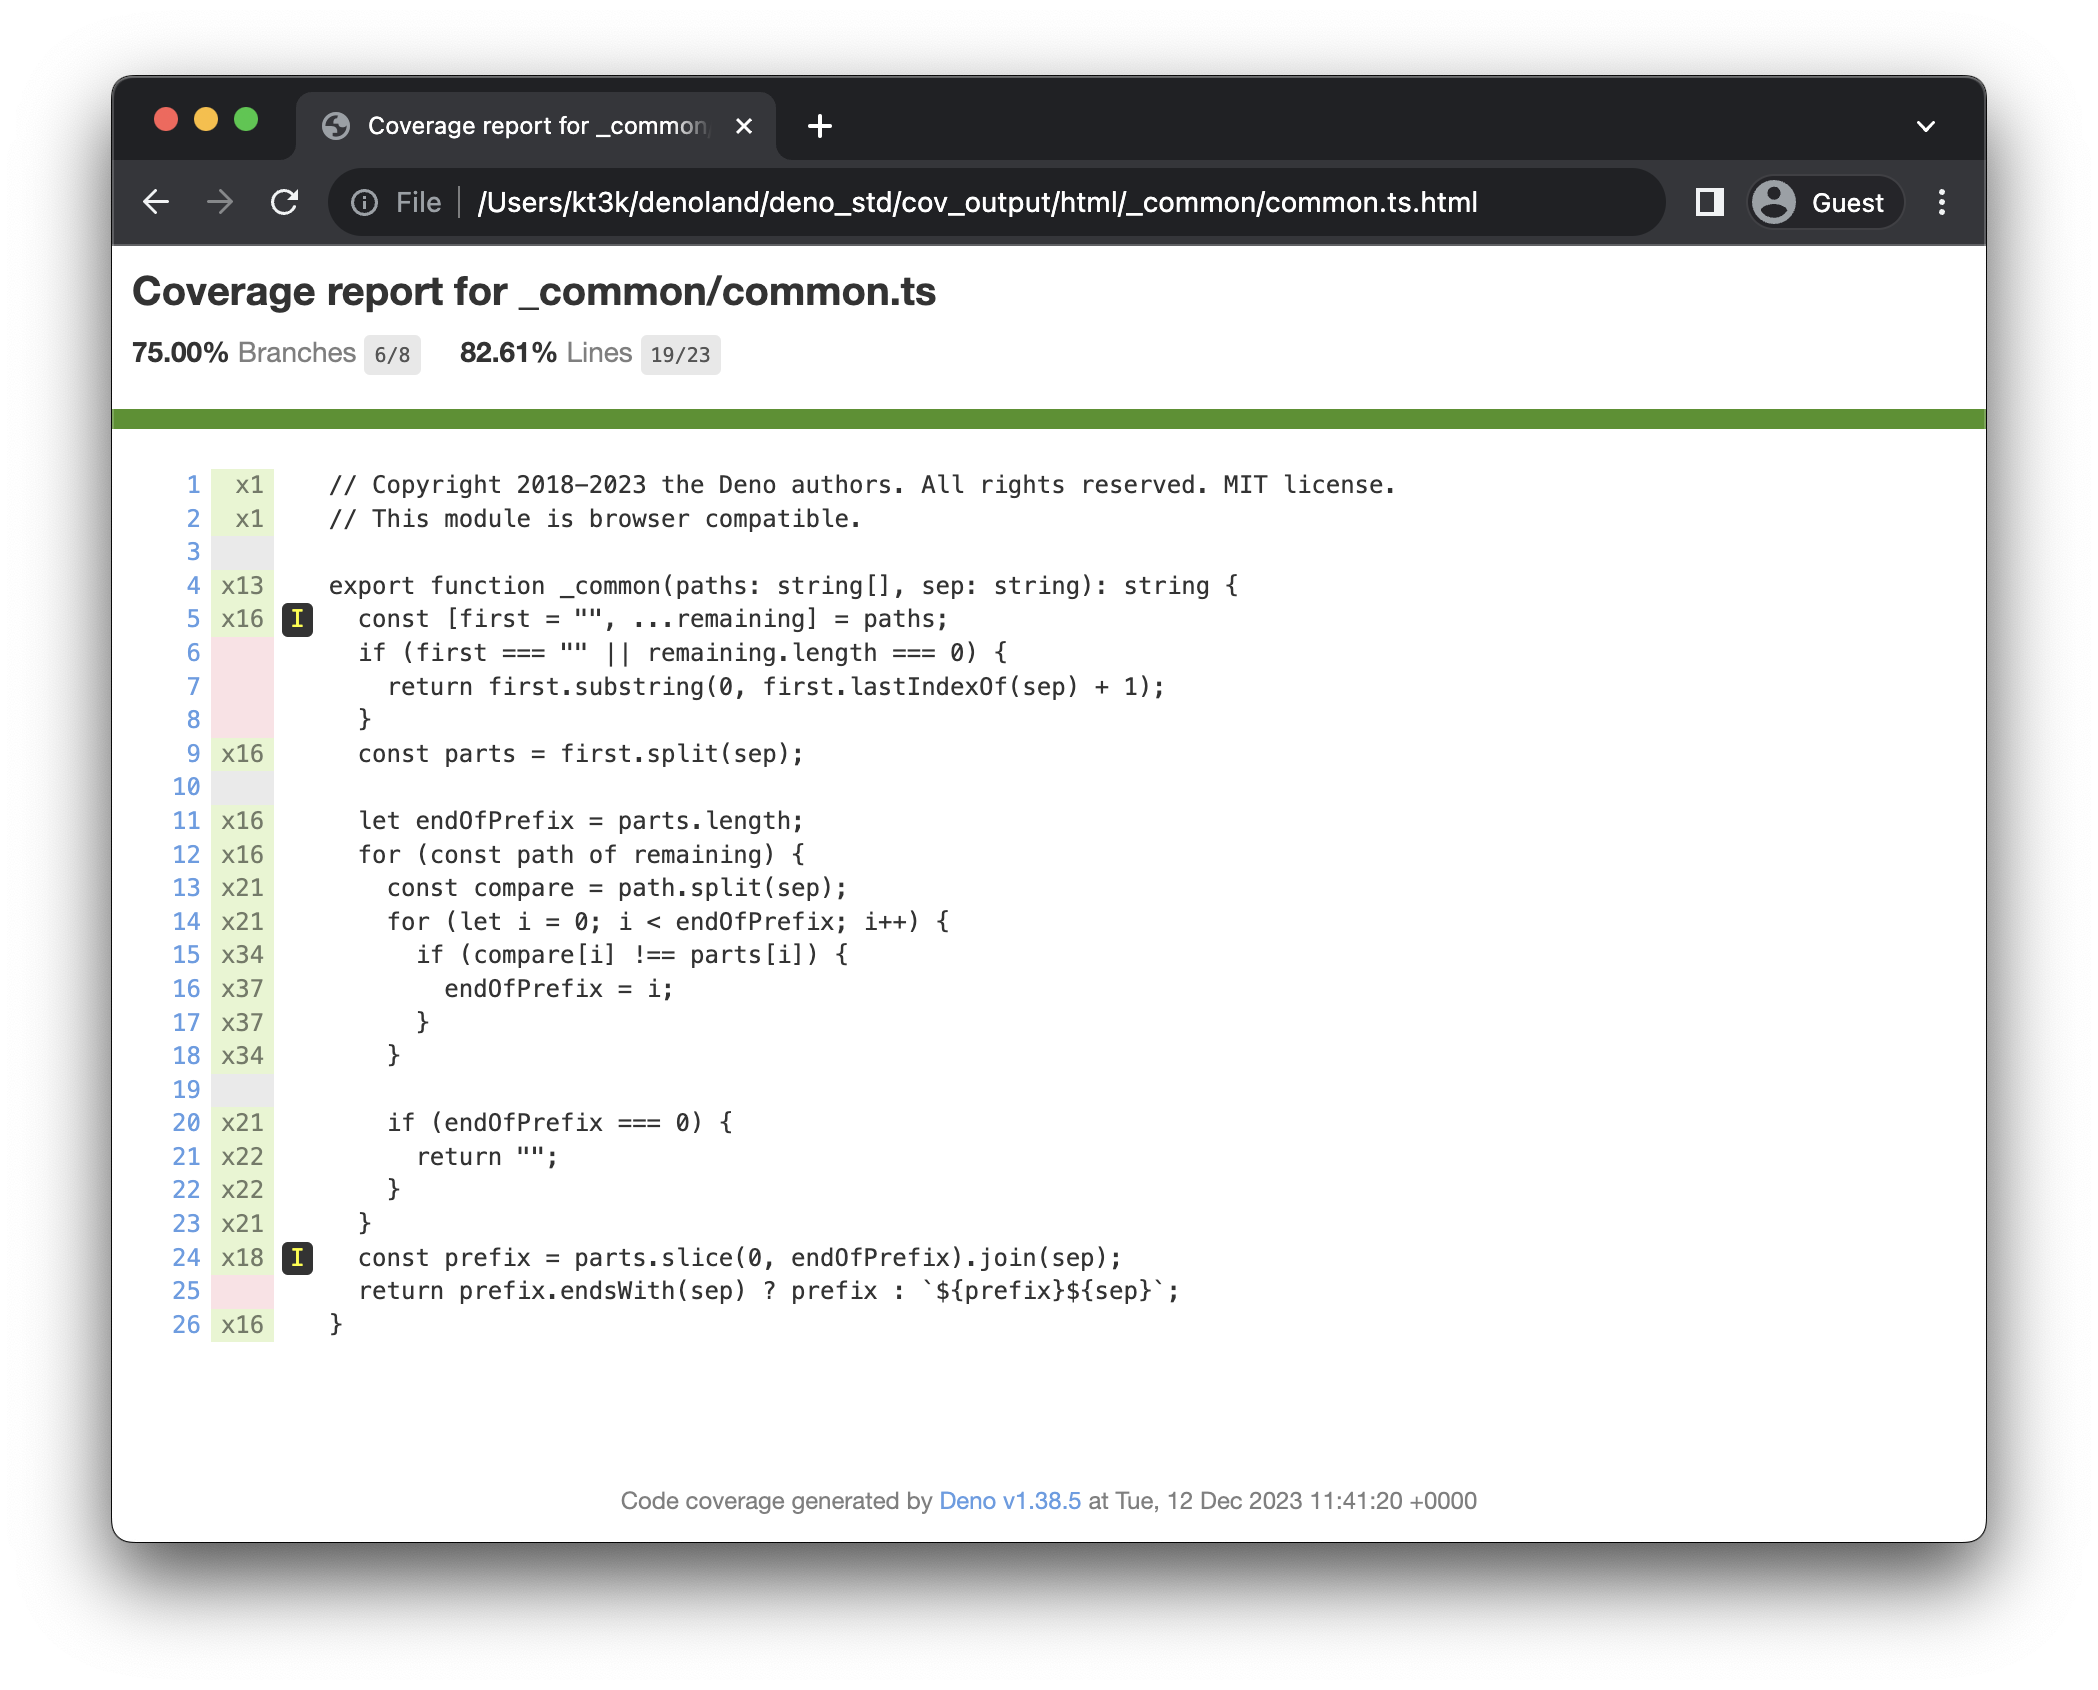Toggle the branch indicator on line 5

click(x=298, y=620)
